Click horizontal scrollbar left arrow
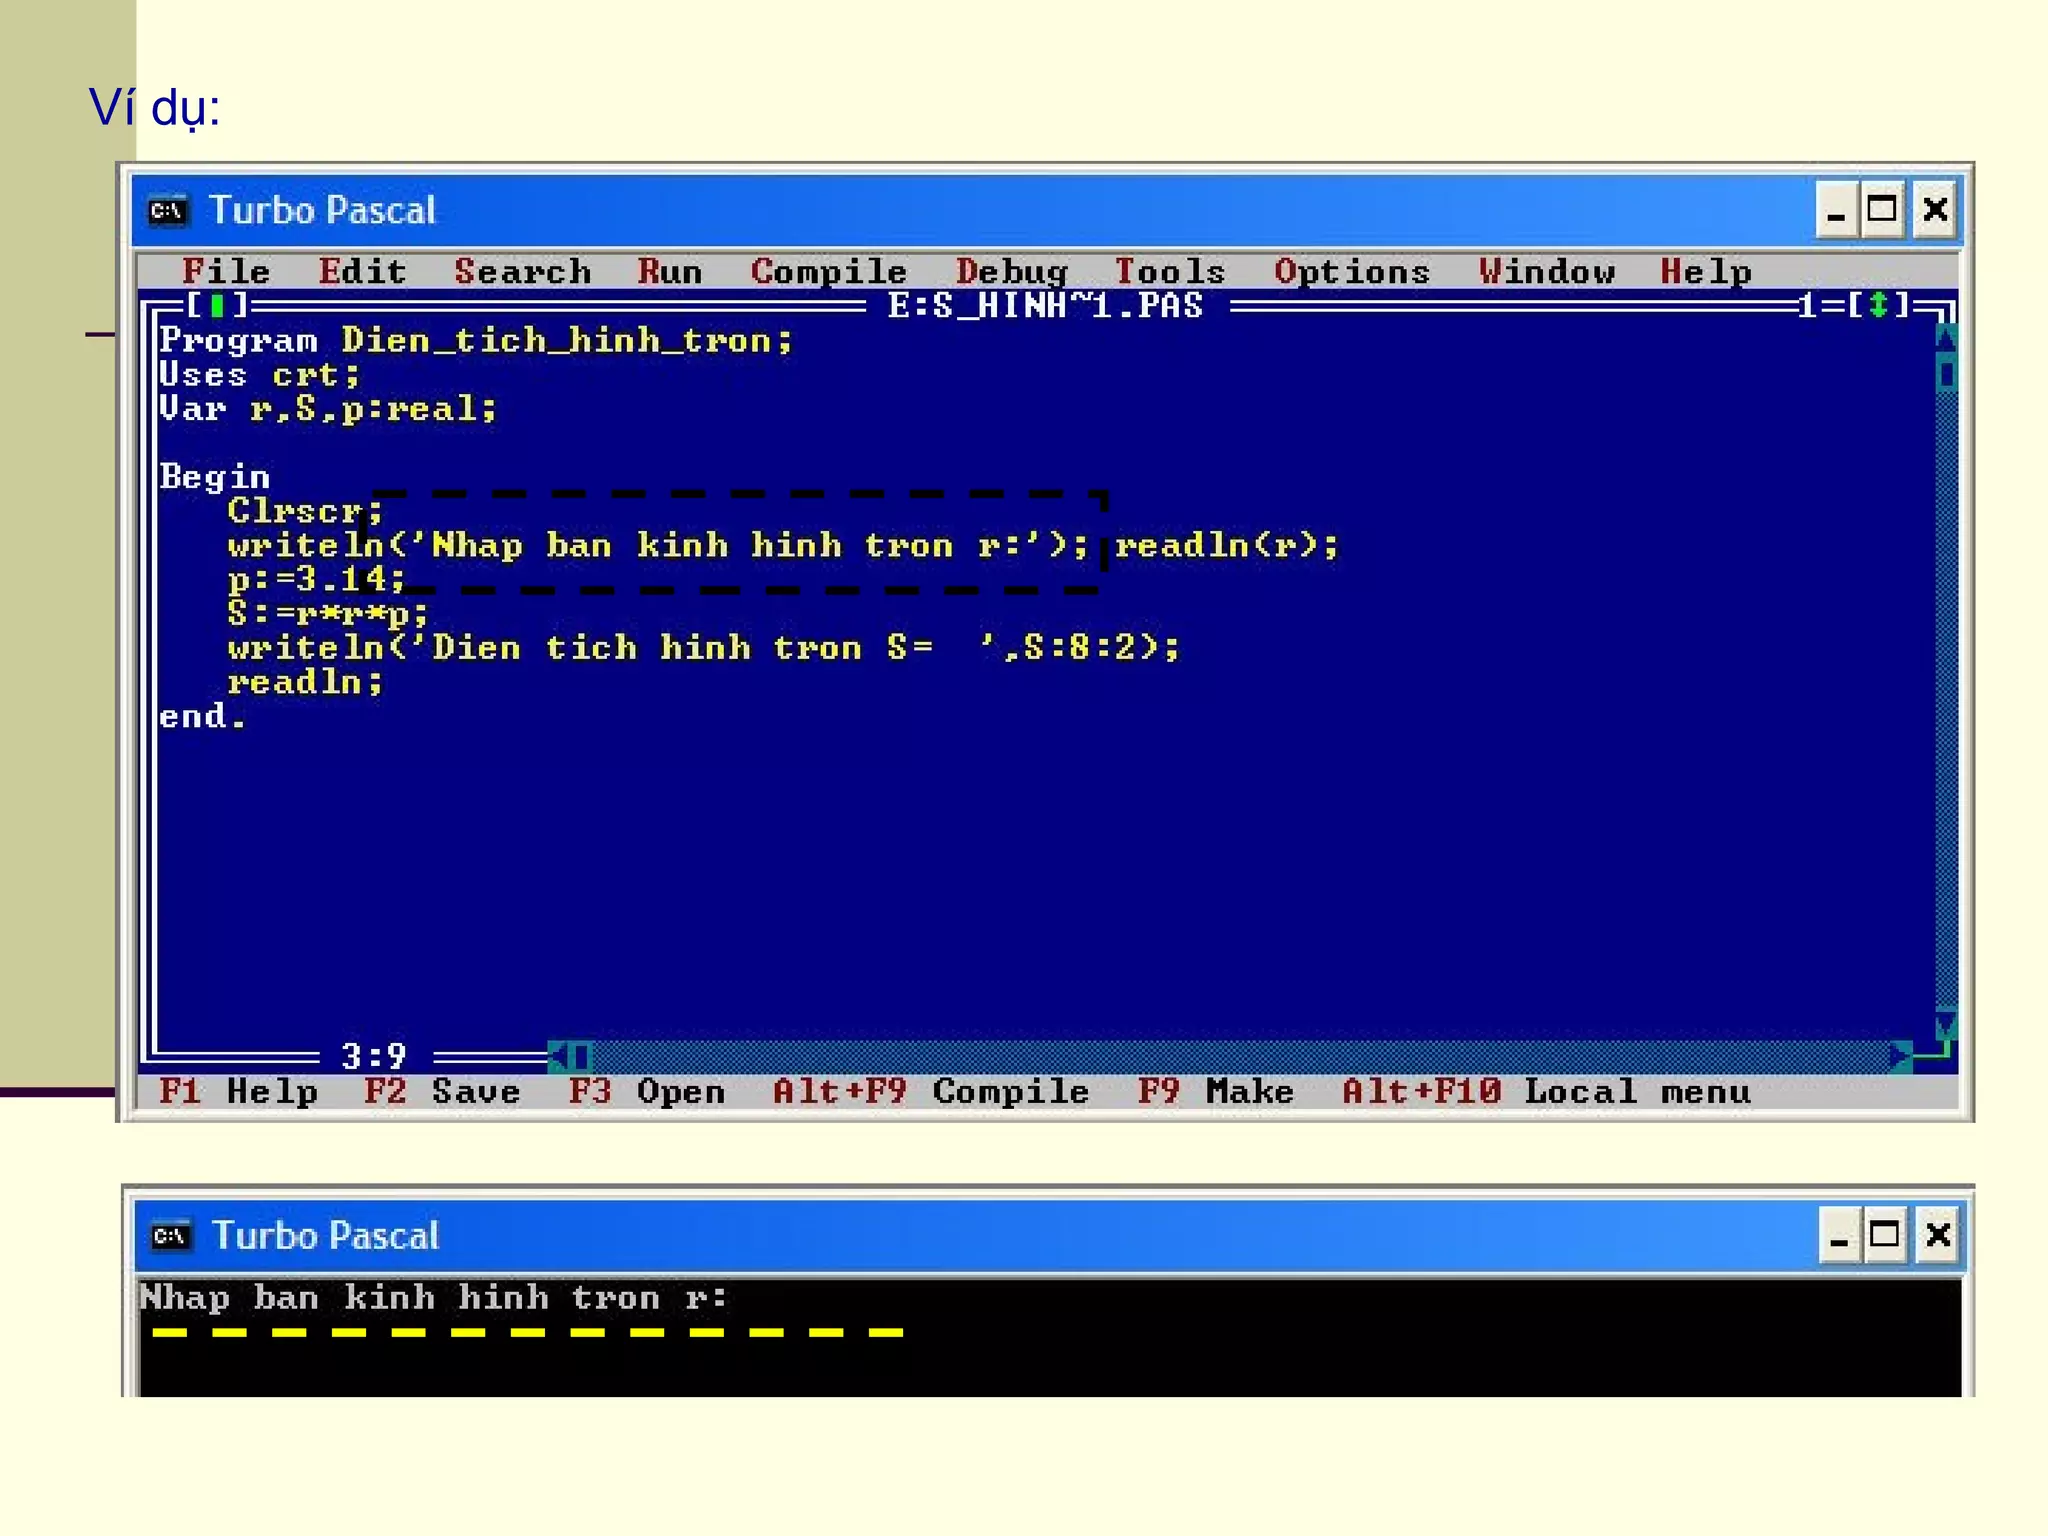This screenshot has height=1536, width=2048. tap(560, 1055)
